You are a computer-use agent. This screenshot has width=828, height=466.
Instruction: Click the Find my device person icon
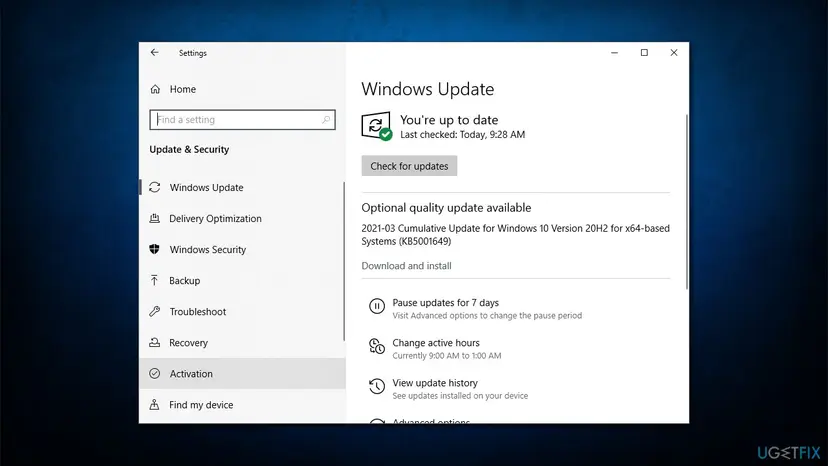click(154, 405)
